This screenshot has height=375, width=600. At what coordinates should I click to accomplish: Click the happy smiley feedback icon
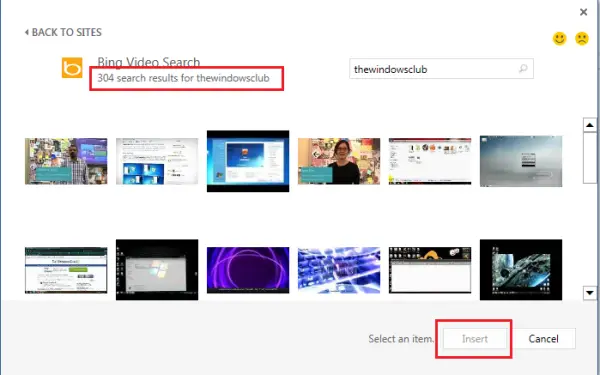(x=559, y=39)
